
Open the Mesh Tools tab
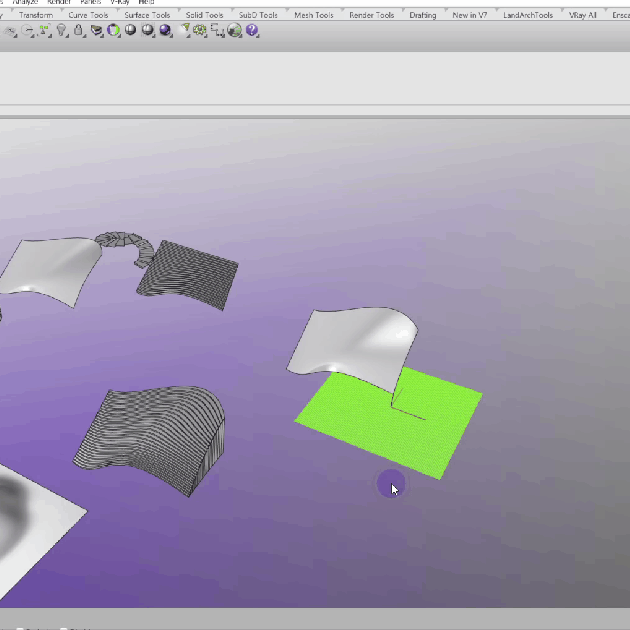coord(313,15)
